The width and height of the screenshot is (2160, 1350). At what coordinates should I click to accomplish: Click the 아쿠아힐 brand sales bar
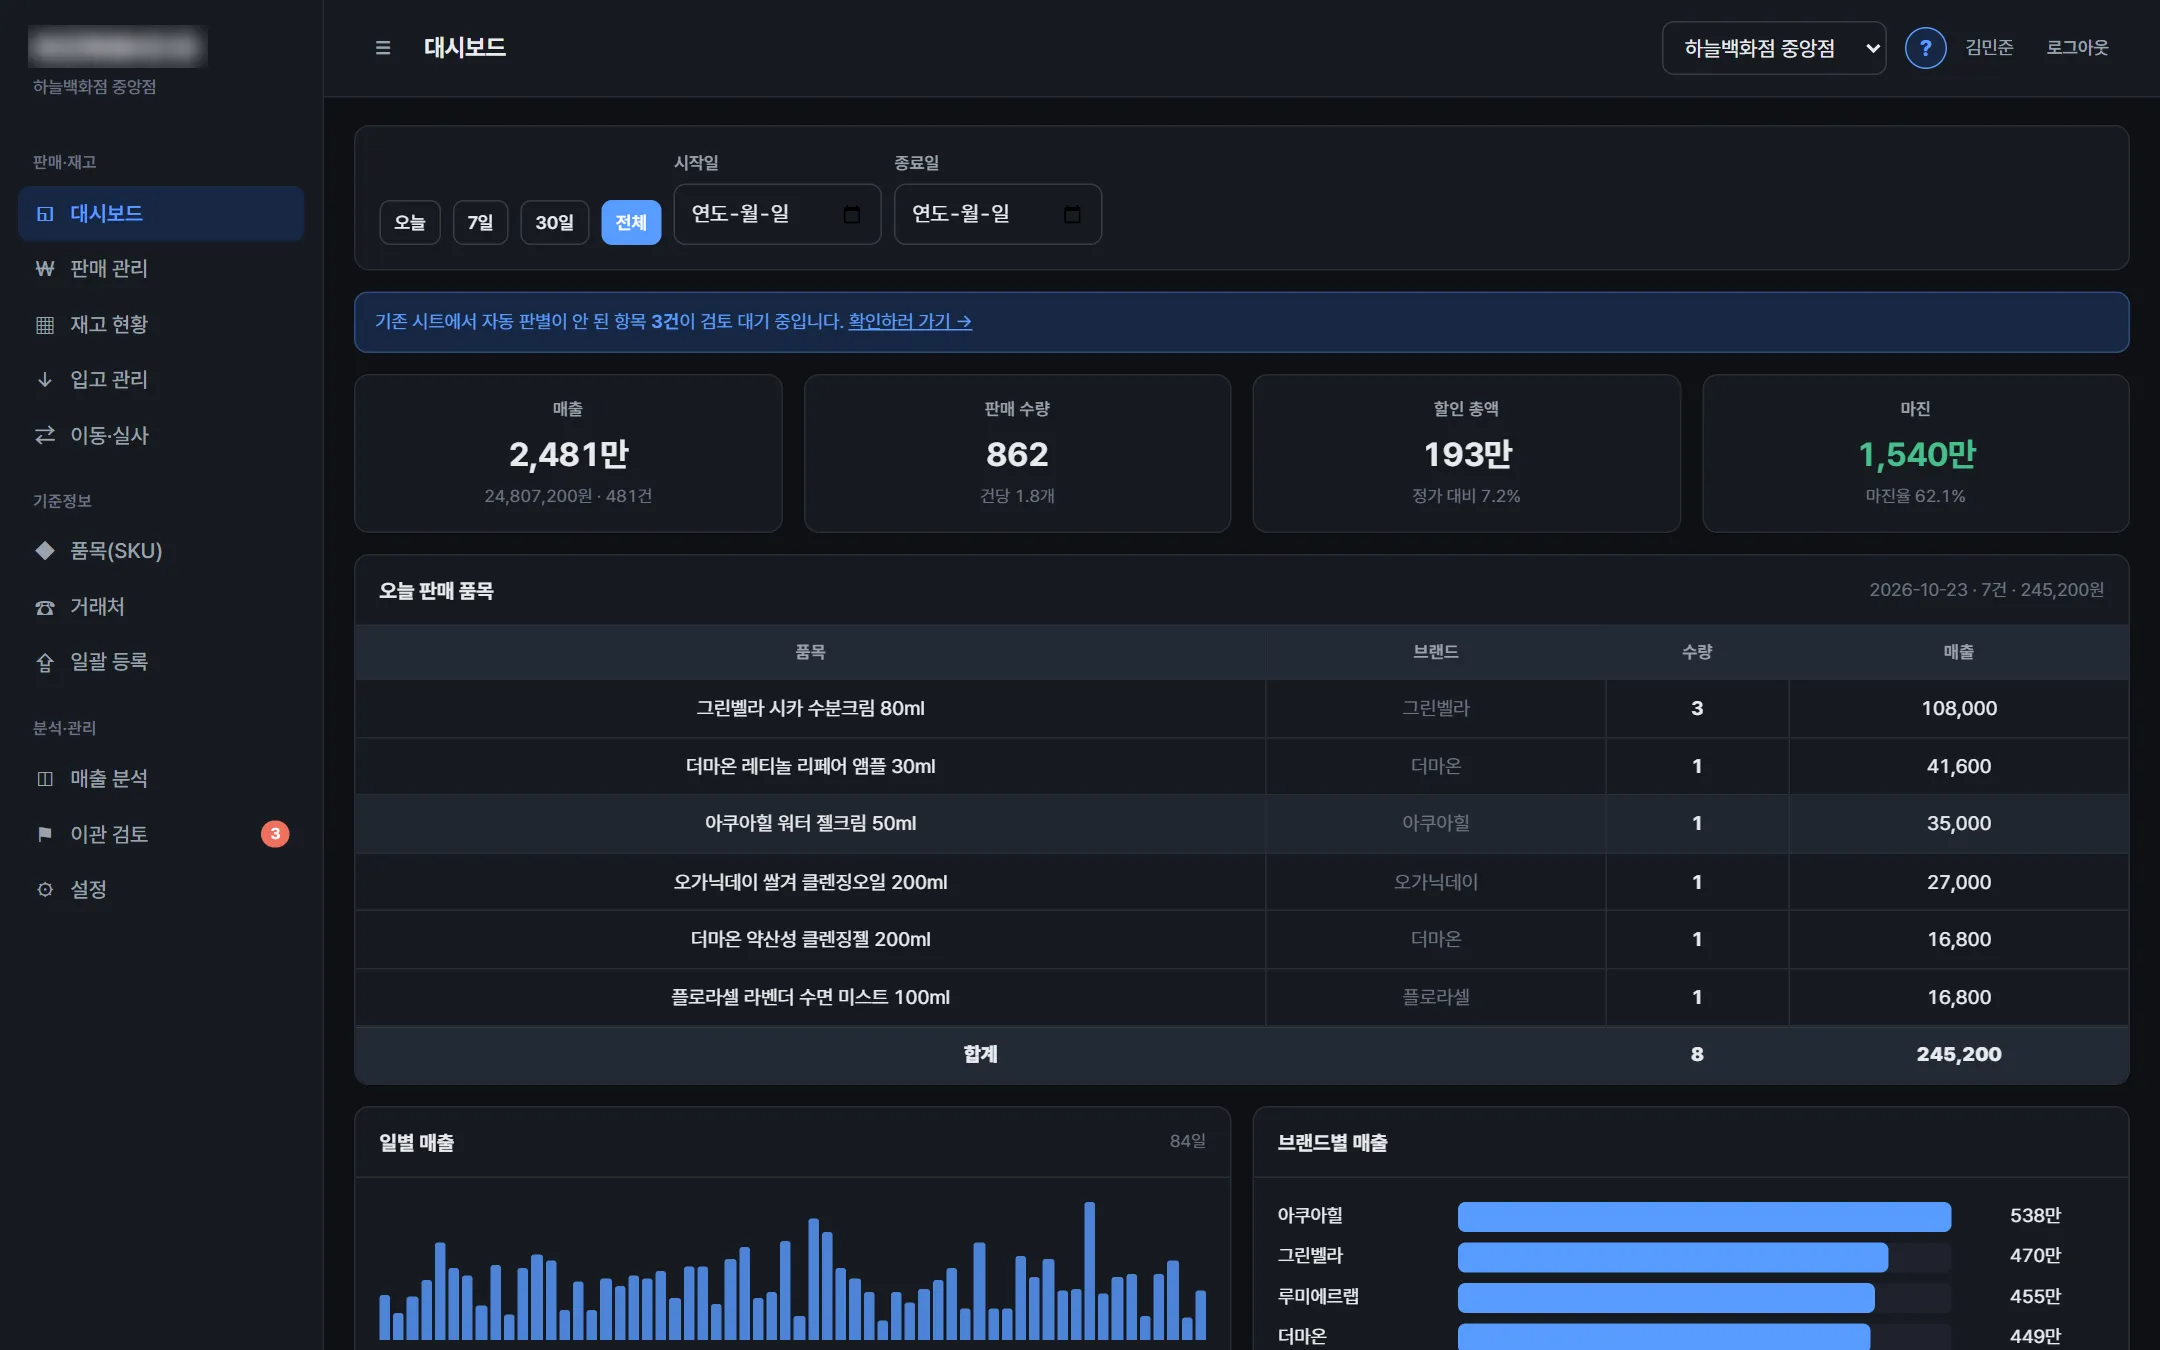1704,1216
